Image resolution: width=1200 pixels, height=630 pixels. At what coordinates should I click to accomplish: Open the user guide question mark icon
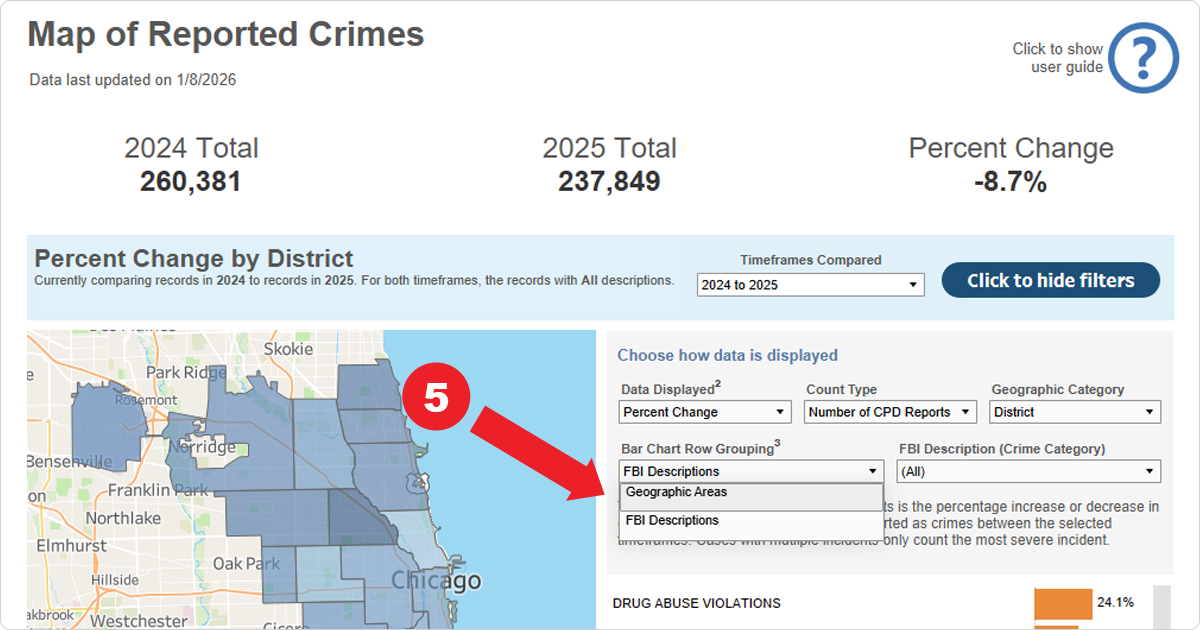(1141, 58)
